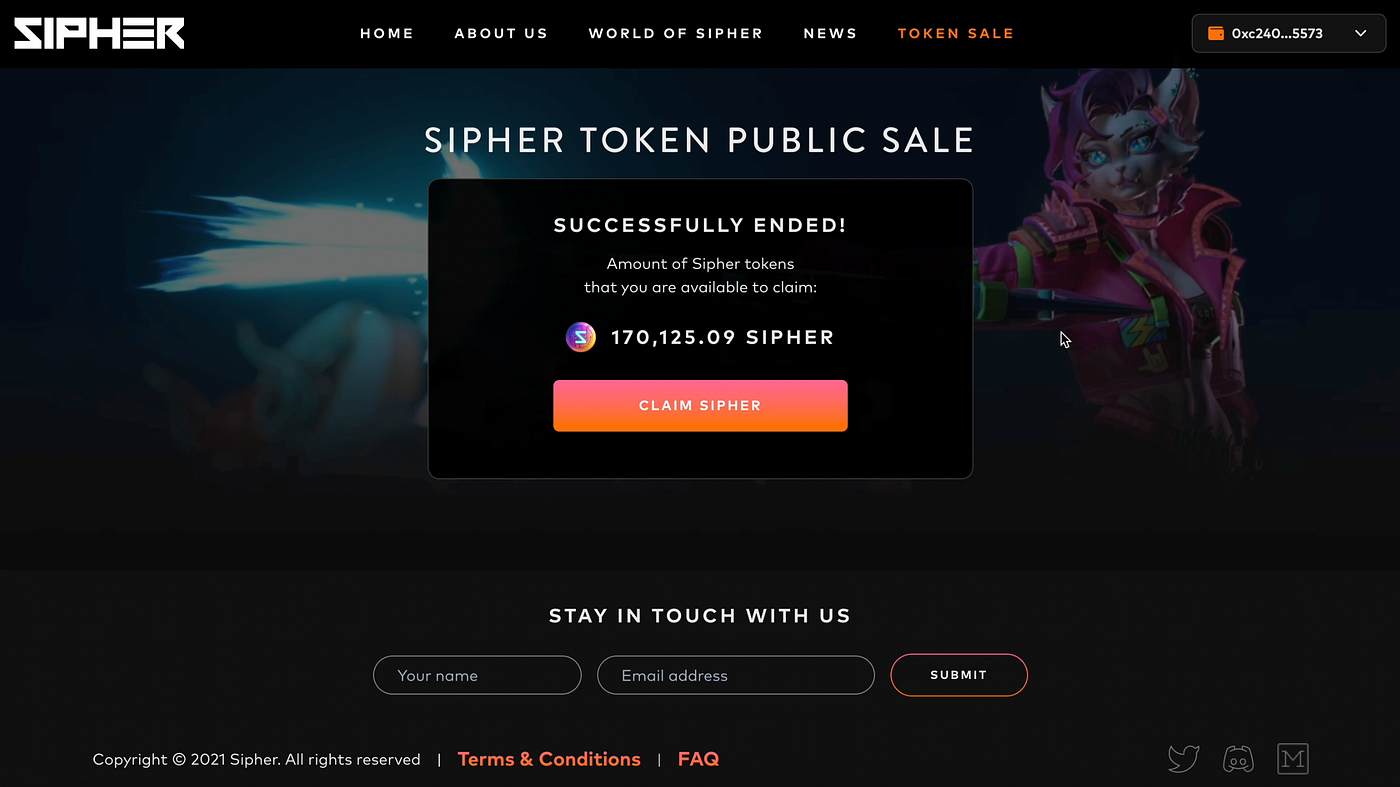Viewport: 1400px width, 787px height.
Task: Expand the wallet address dropdown chevron
Action: point(1360,33)
